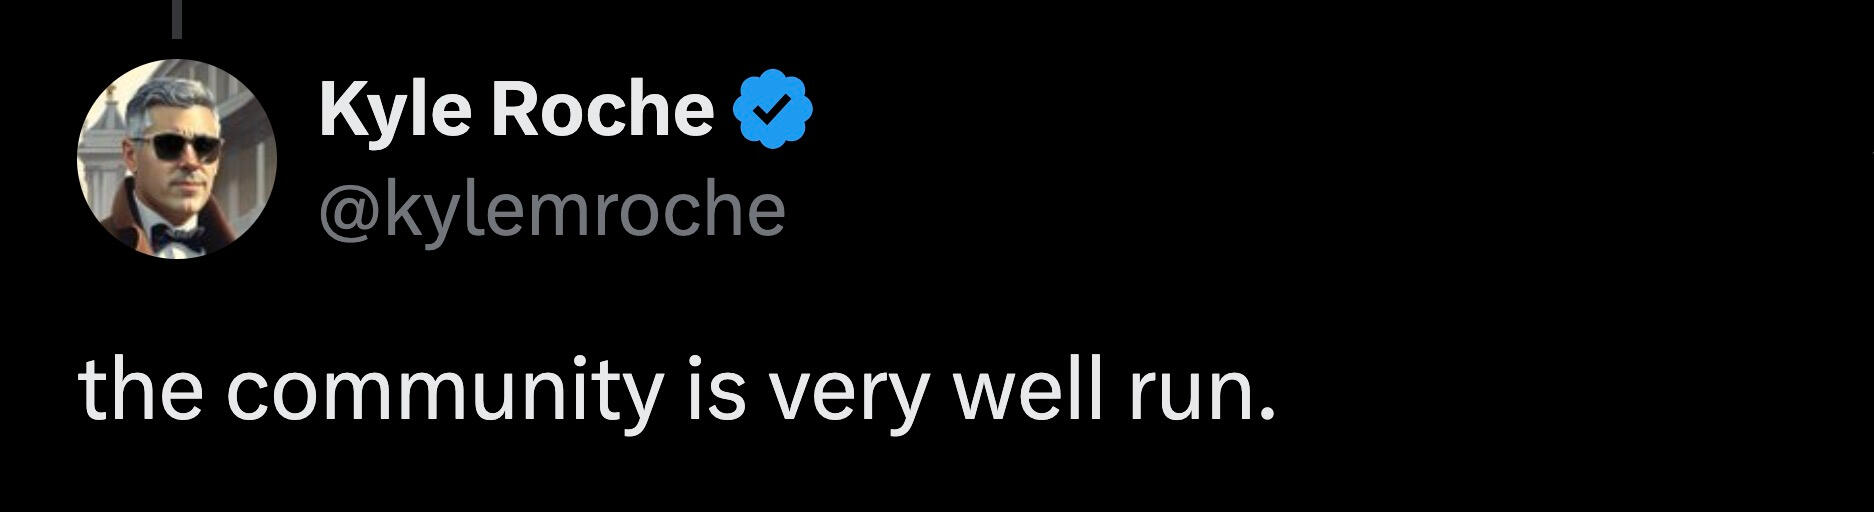Click the thread connector line above avatar
1874x512 pixels.
[177, 19]
